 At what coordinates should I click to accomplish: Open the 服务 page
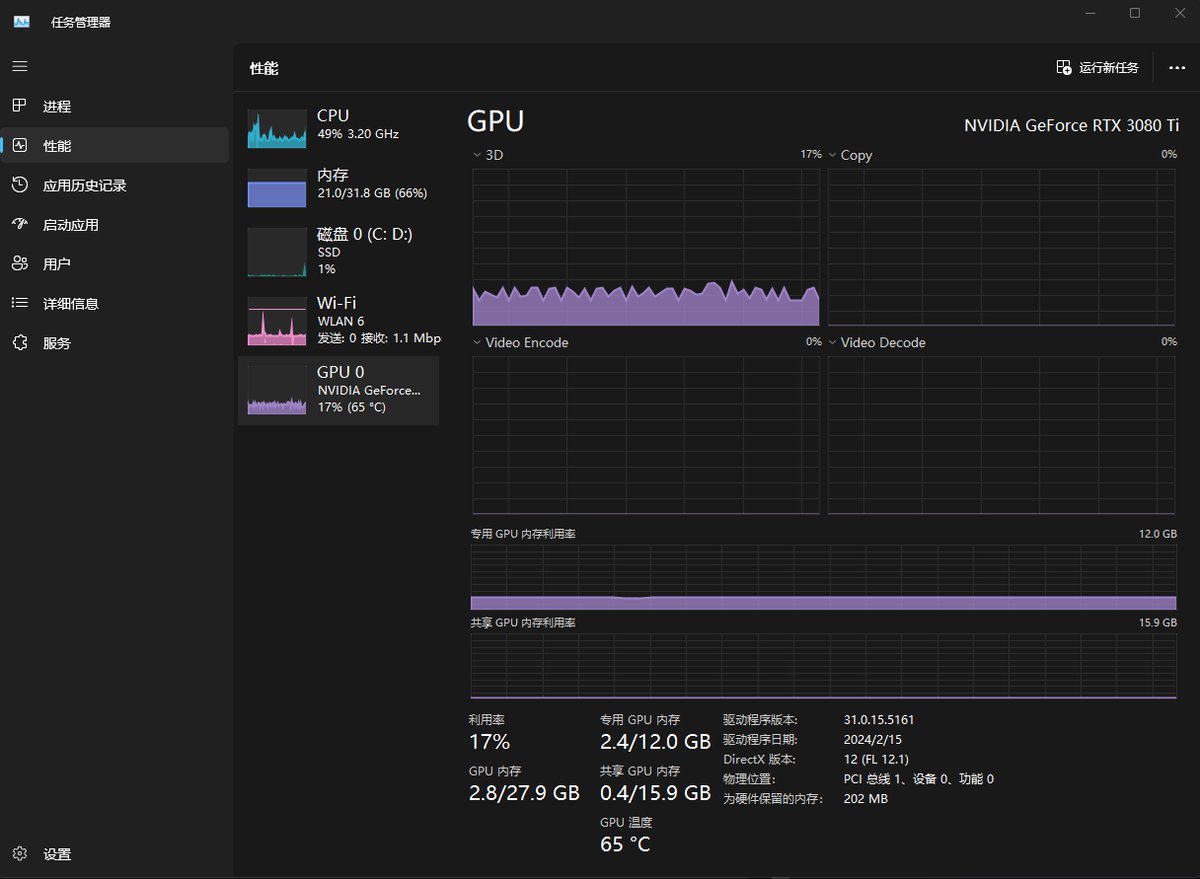[115, 342]
